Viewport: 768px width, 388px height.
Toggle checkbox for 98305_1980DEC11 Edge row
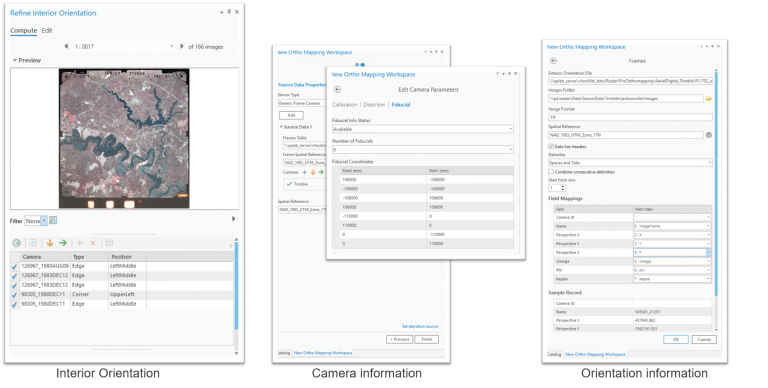tap(14, 304)
